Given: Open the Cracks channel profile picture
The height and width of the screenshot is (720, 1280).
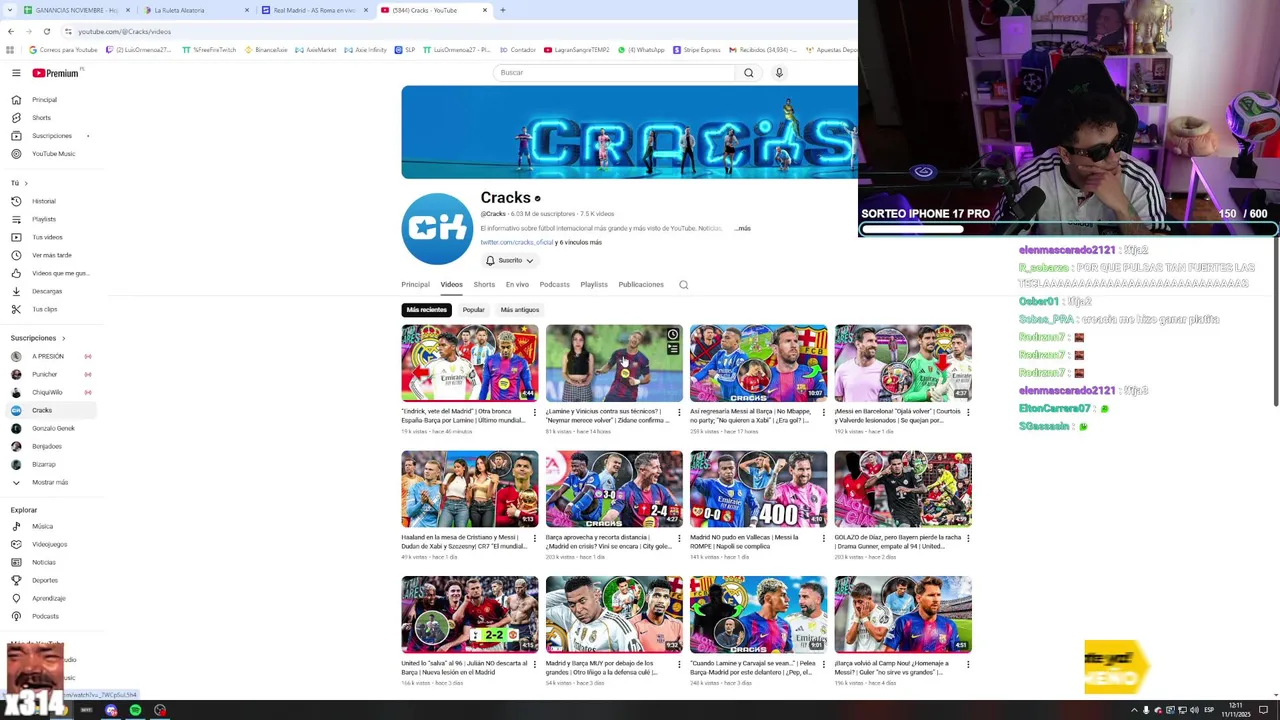Looking at the screenshot, I should [437, 229].
